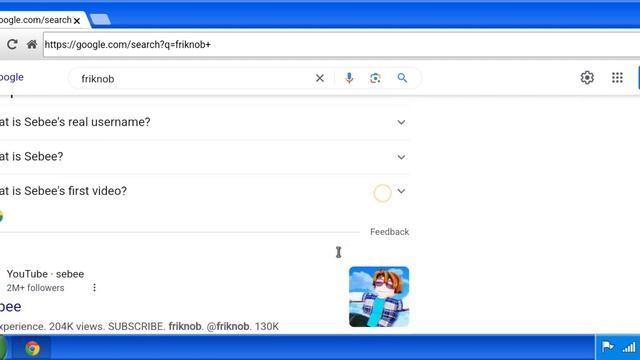The image size is (640, 360).
Task: Open the sebee result title link
Action: pos(10,307)
